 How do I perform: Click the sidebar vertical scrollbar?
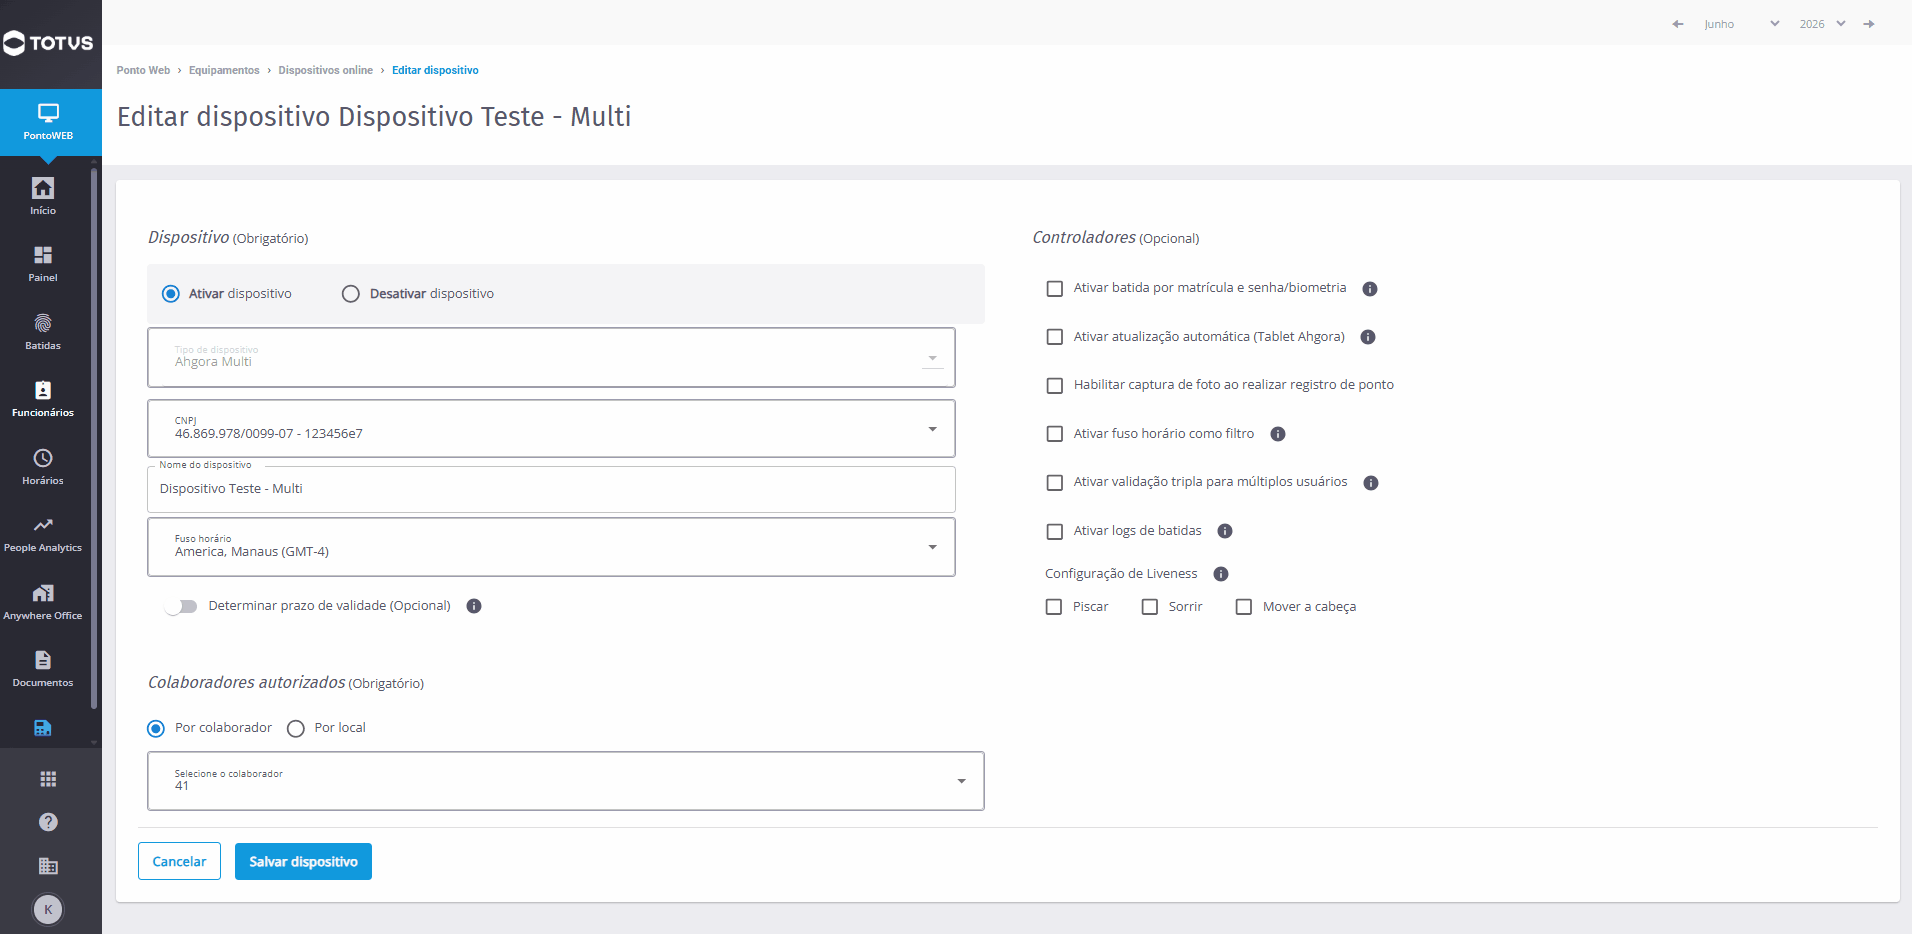(94, 440)
